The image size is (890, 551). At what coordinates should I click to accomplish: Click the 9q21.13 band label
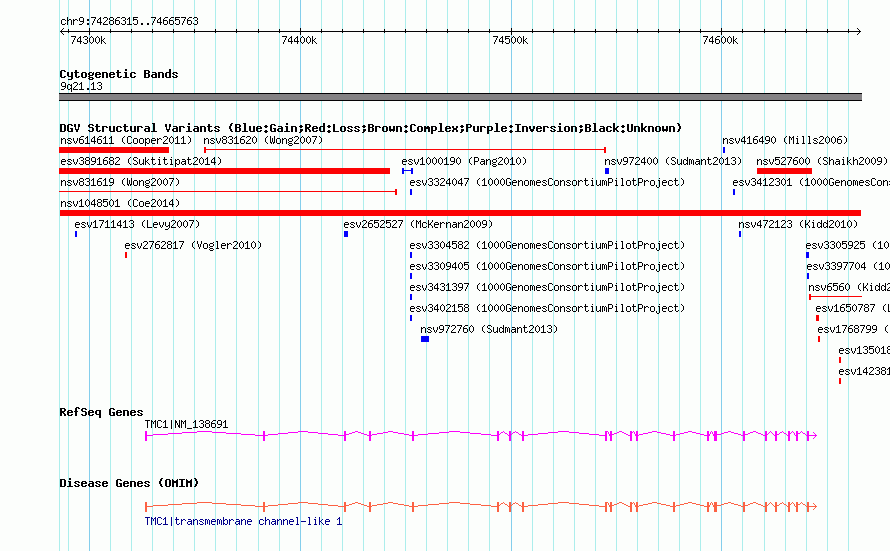[x=81, y=86]
